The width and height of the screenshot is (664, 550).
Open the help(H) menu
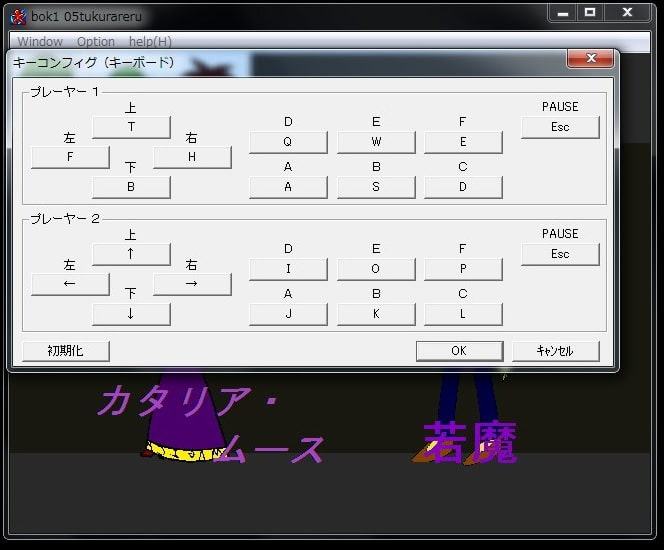(150, 41)
